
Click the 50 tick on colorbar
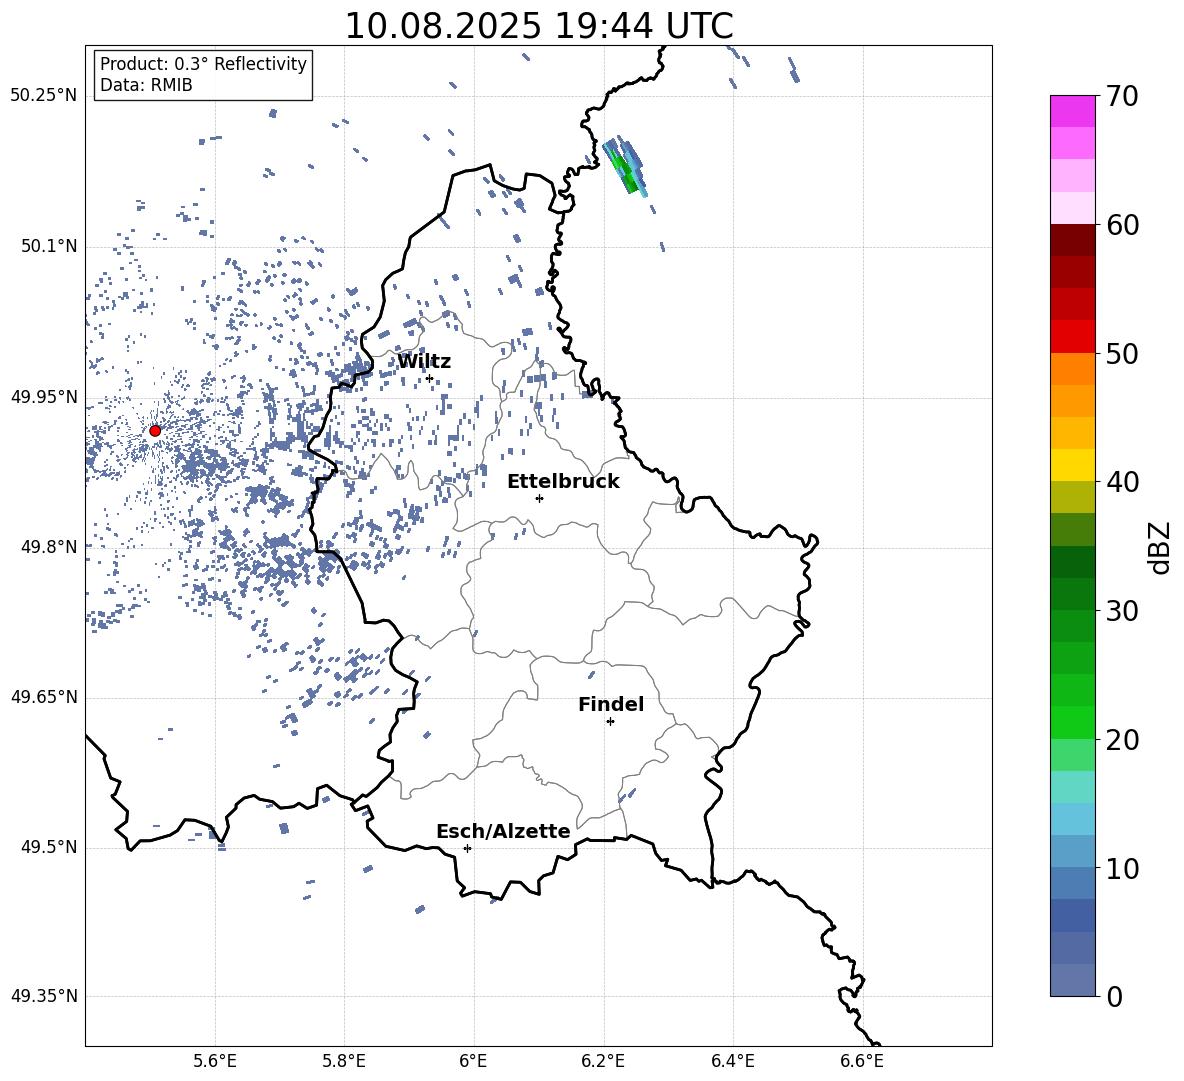(1122, 353)
